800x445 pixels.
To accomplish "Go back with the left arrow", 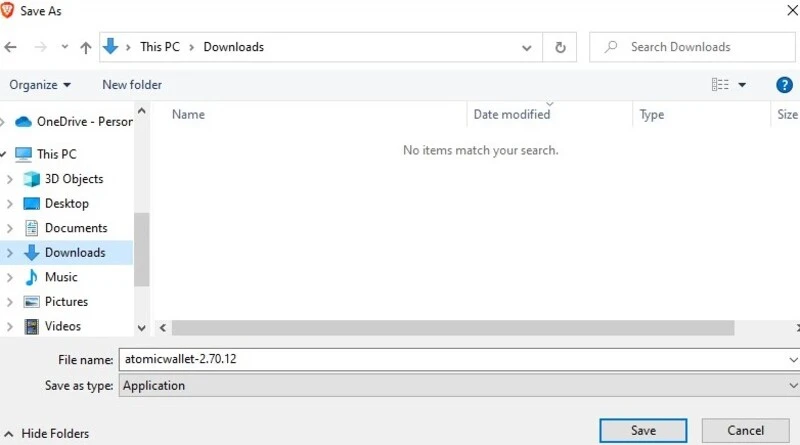I will (10, 47).
